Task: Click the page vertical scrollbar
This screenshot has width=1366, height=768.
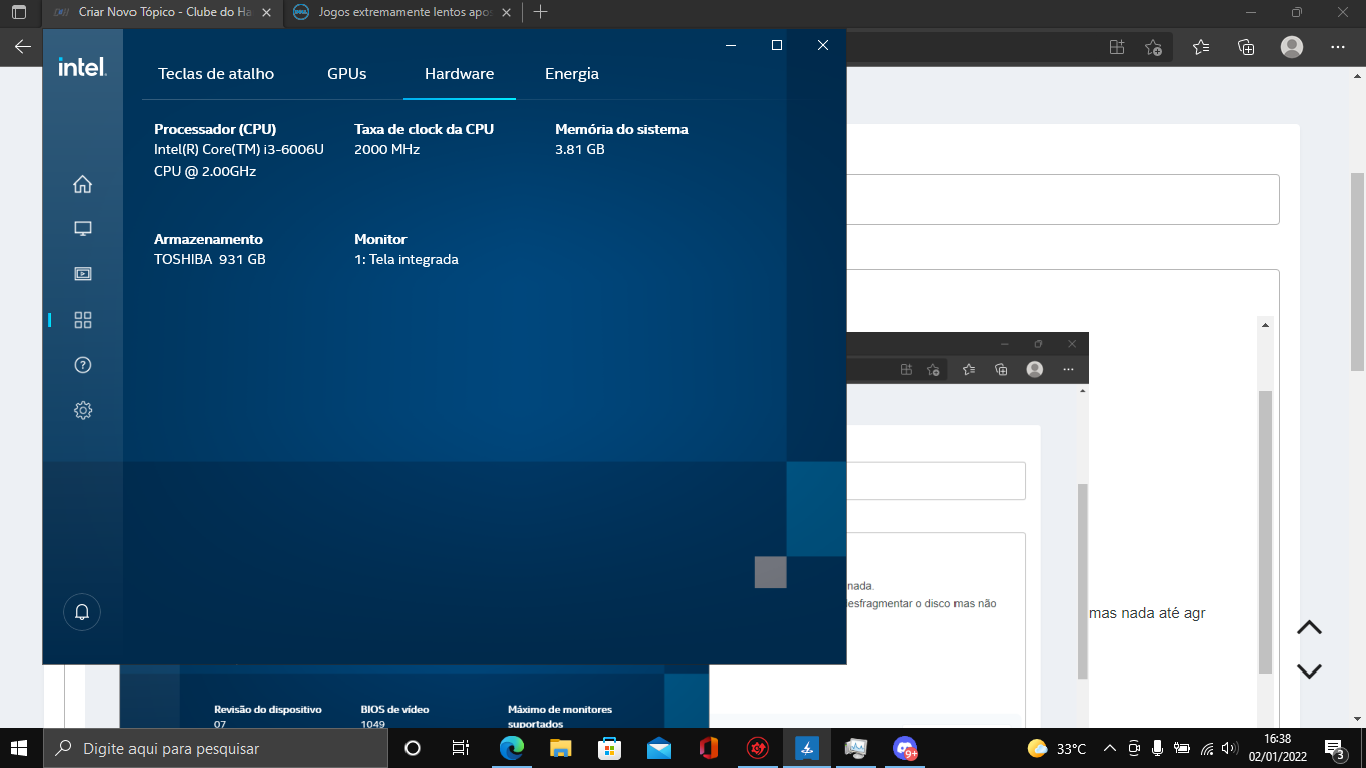Action: 1357,270
